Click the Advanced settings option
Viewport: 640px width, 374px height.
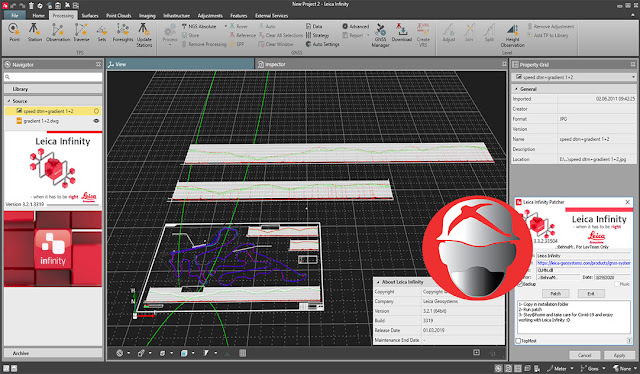coord(356,26)
